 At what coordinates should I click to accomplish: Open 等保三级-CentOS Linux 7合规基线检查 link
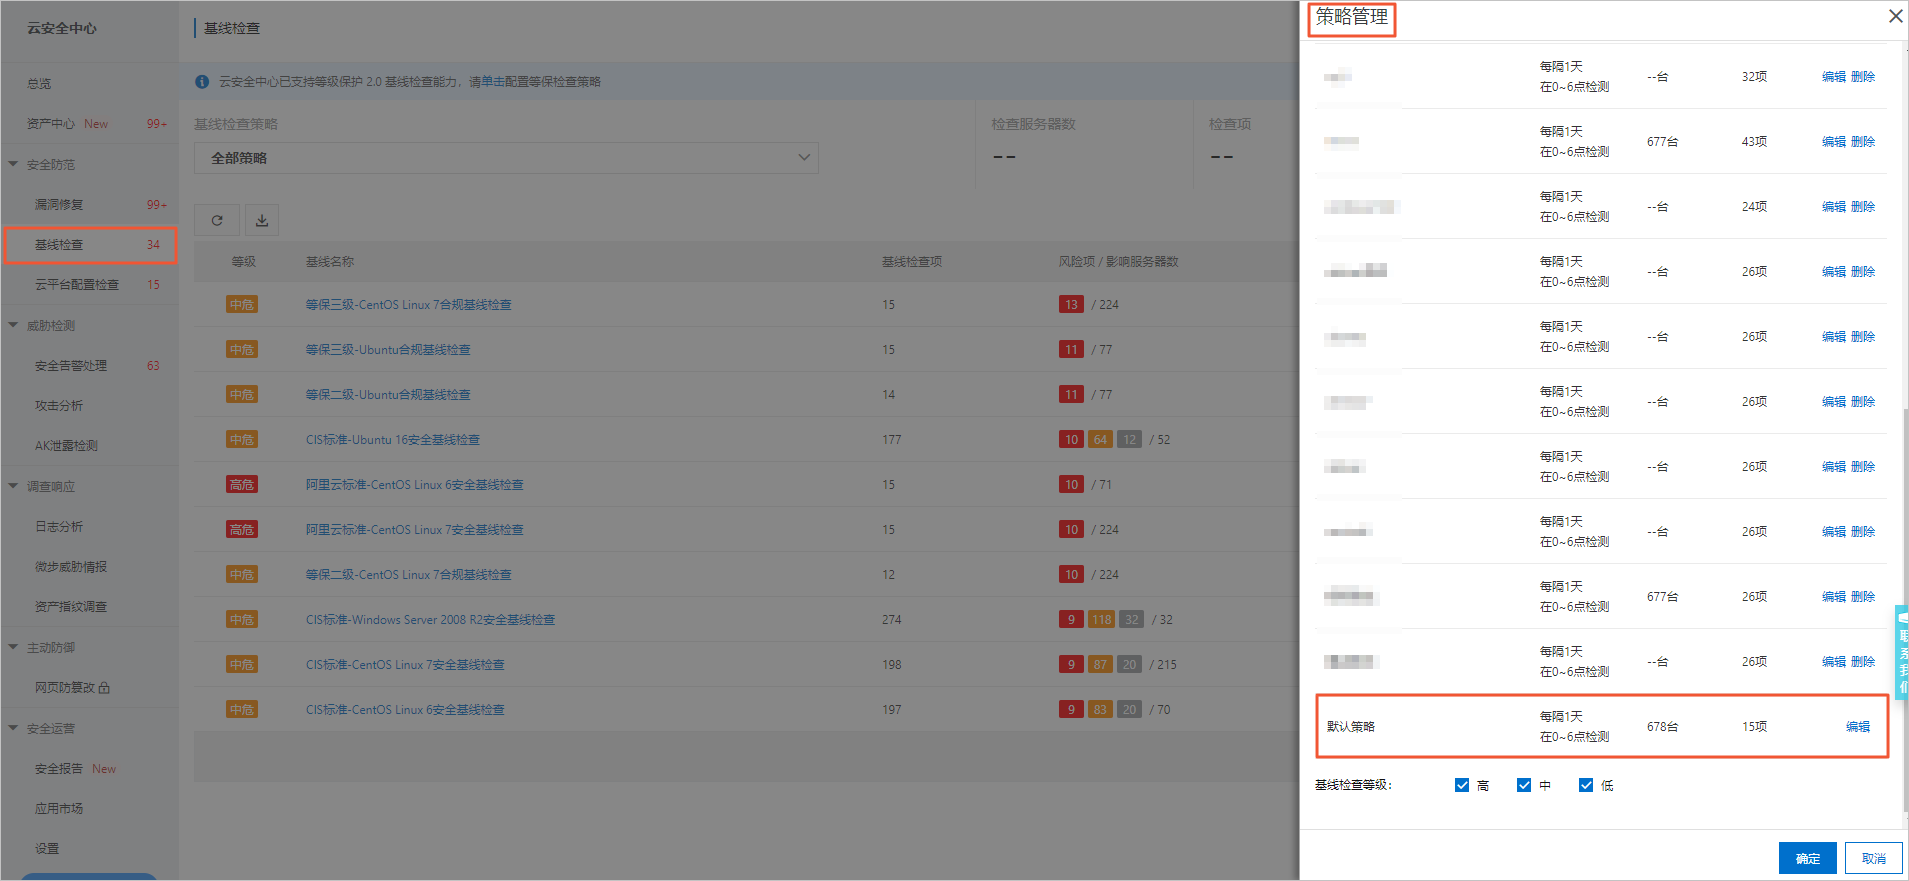point(408,305)
